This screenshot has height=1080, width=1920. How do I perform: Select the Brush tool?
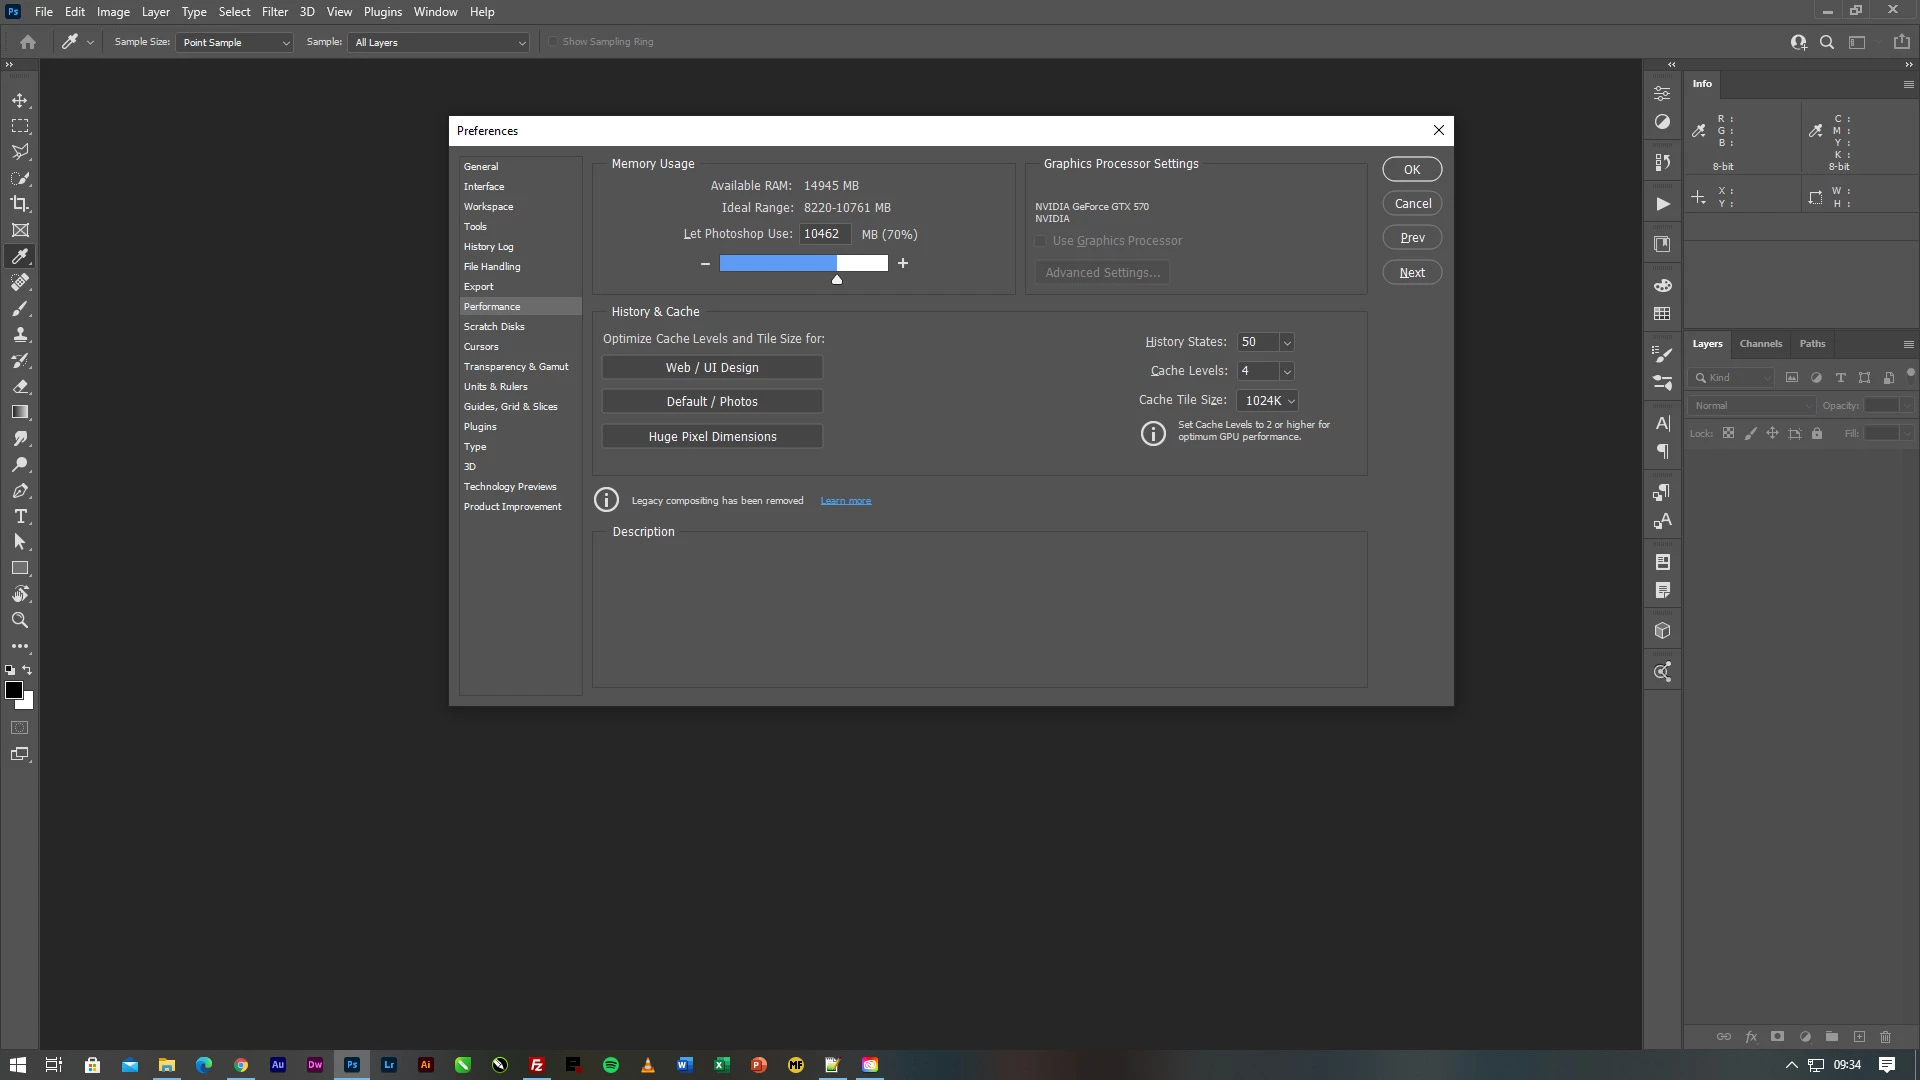tap(20, 309)
